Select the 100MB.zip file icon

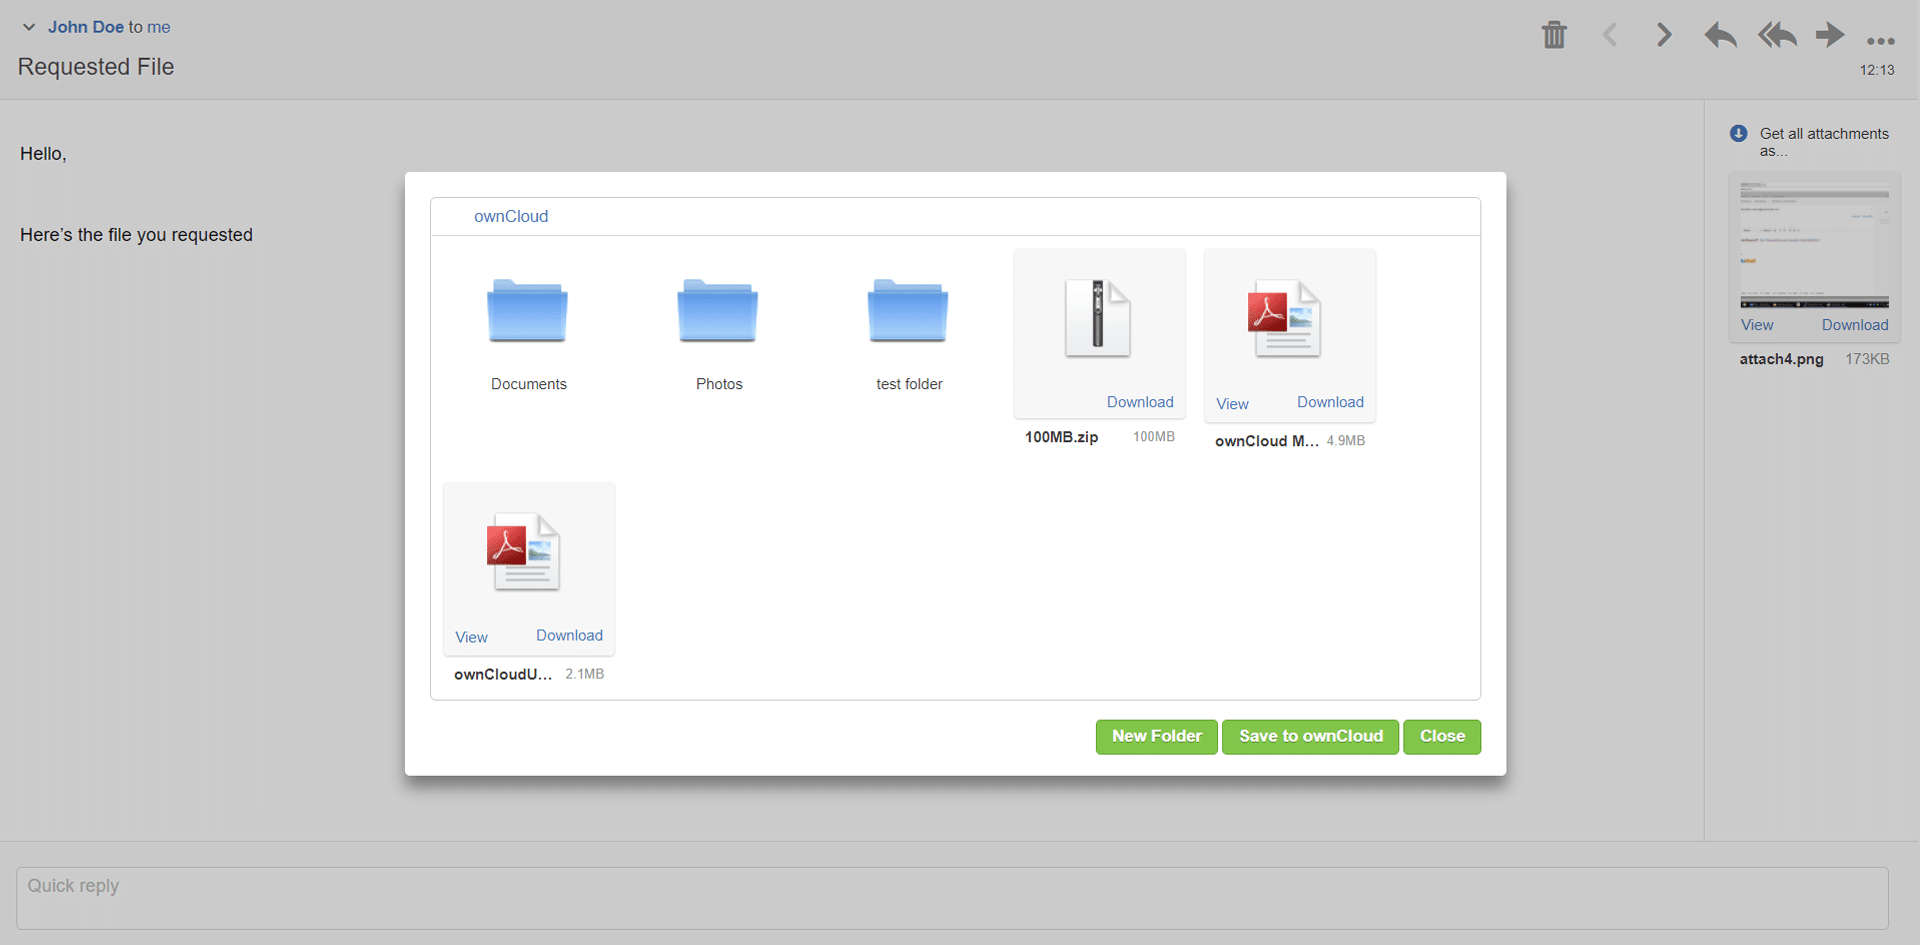point(1098,318)
